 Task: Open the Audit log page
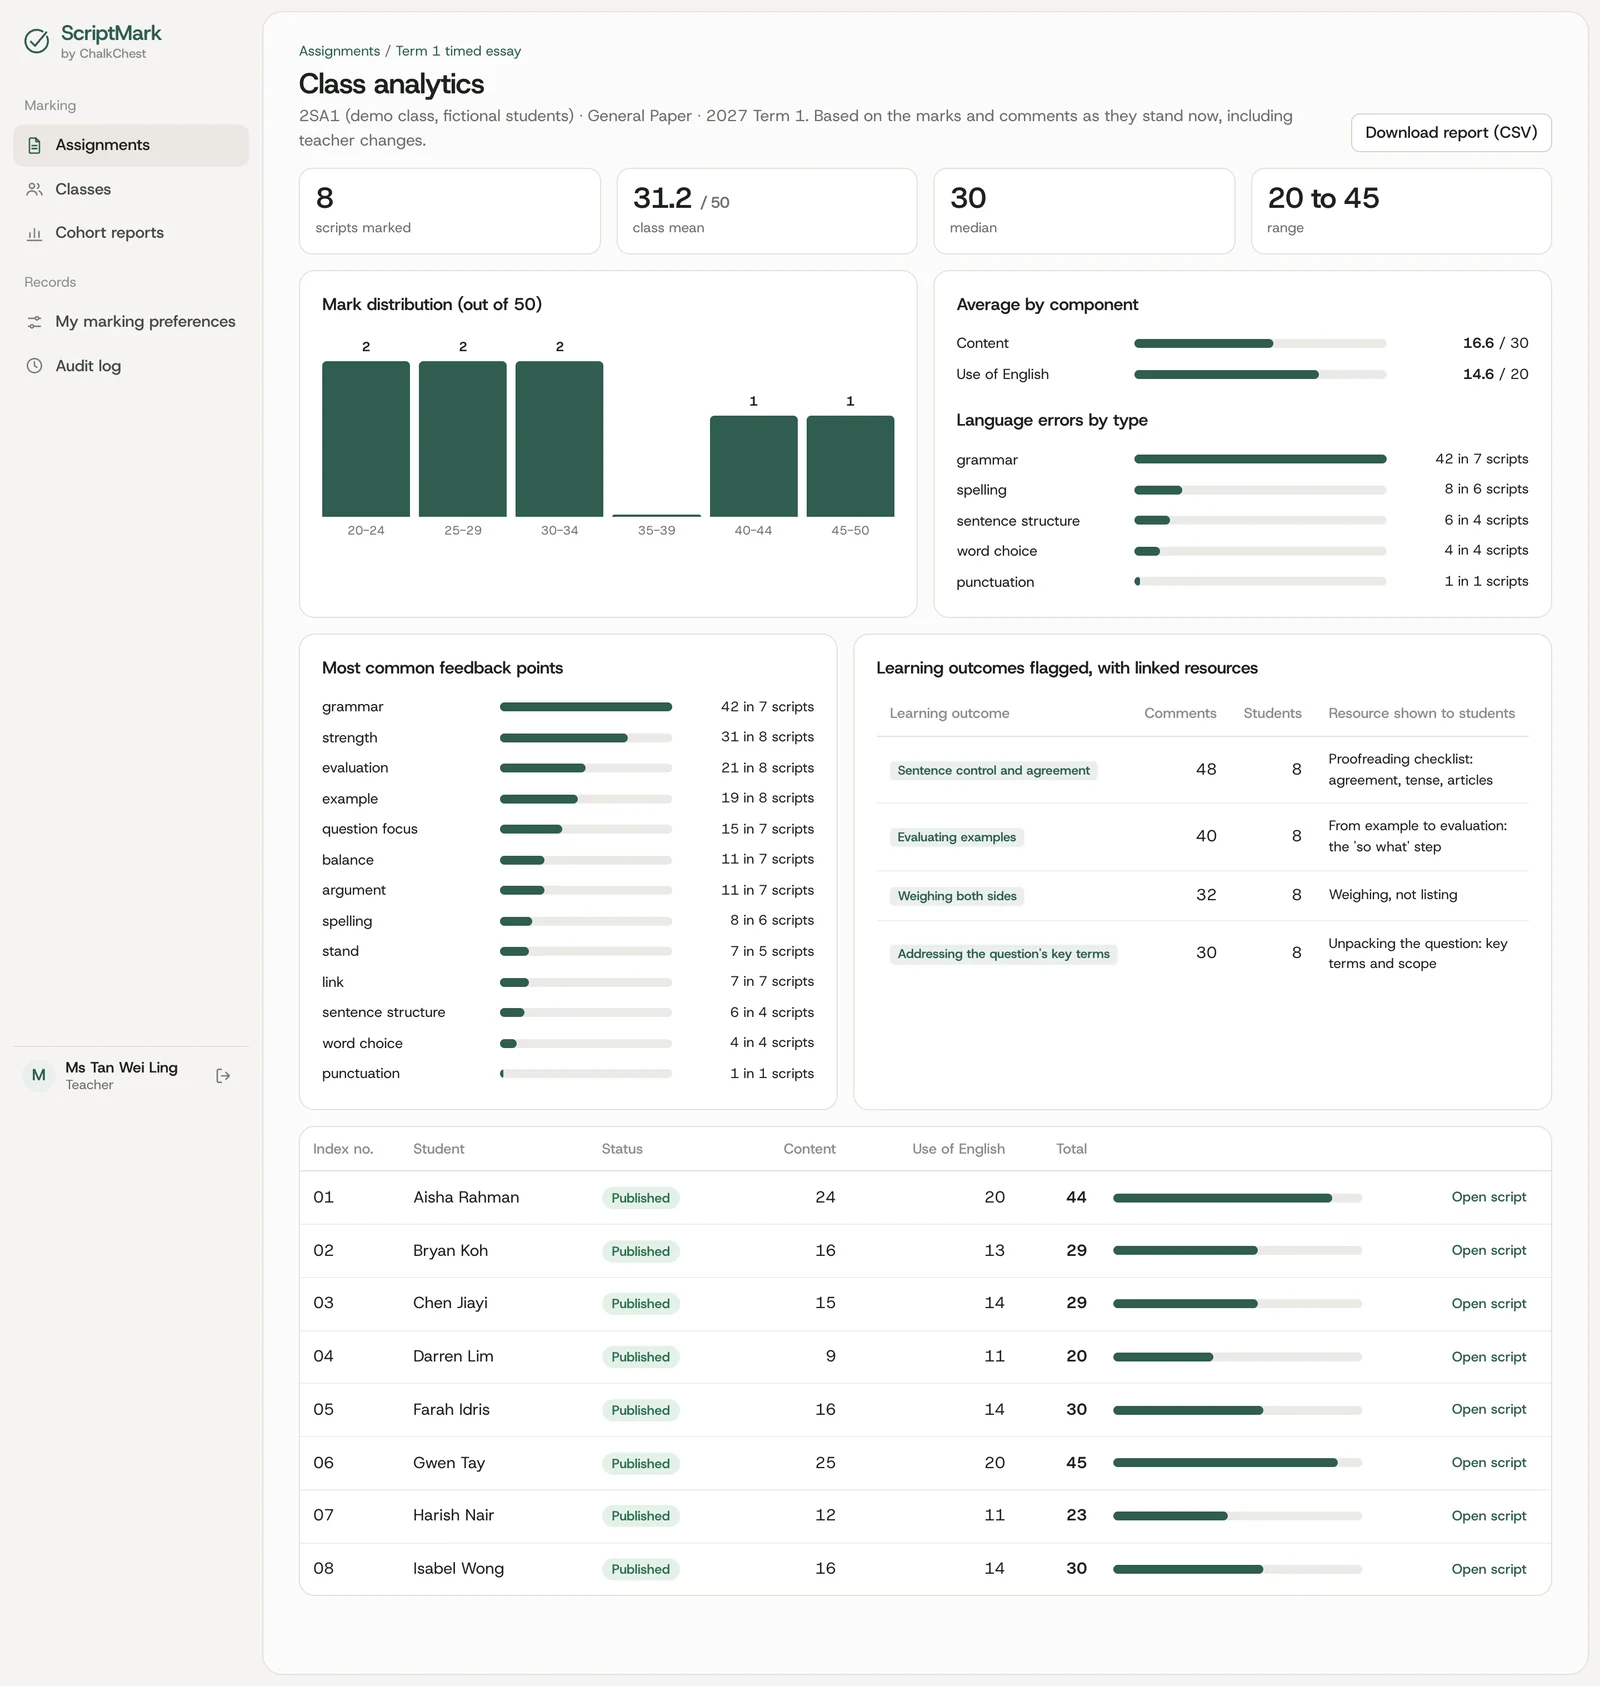coord(131,366)
